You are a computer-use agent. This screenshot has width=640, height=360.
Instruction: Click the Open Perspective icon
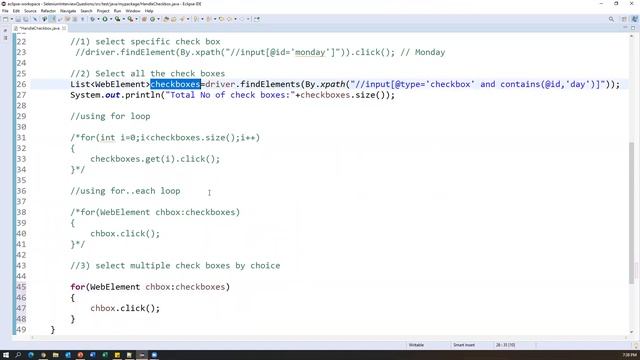624,19
